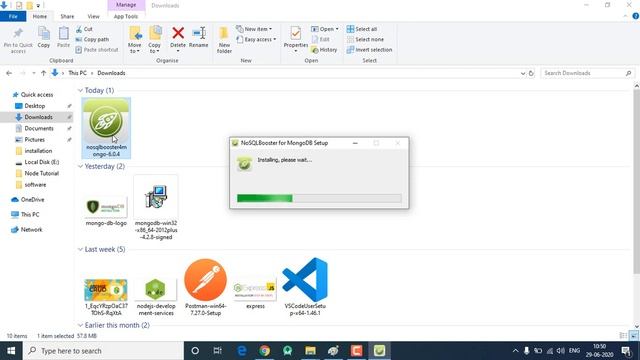
Task: Open Microsoft Edge from the taskbar
Action: click(242, 351)
